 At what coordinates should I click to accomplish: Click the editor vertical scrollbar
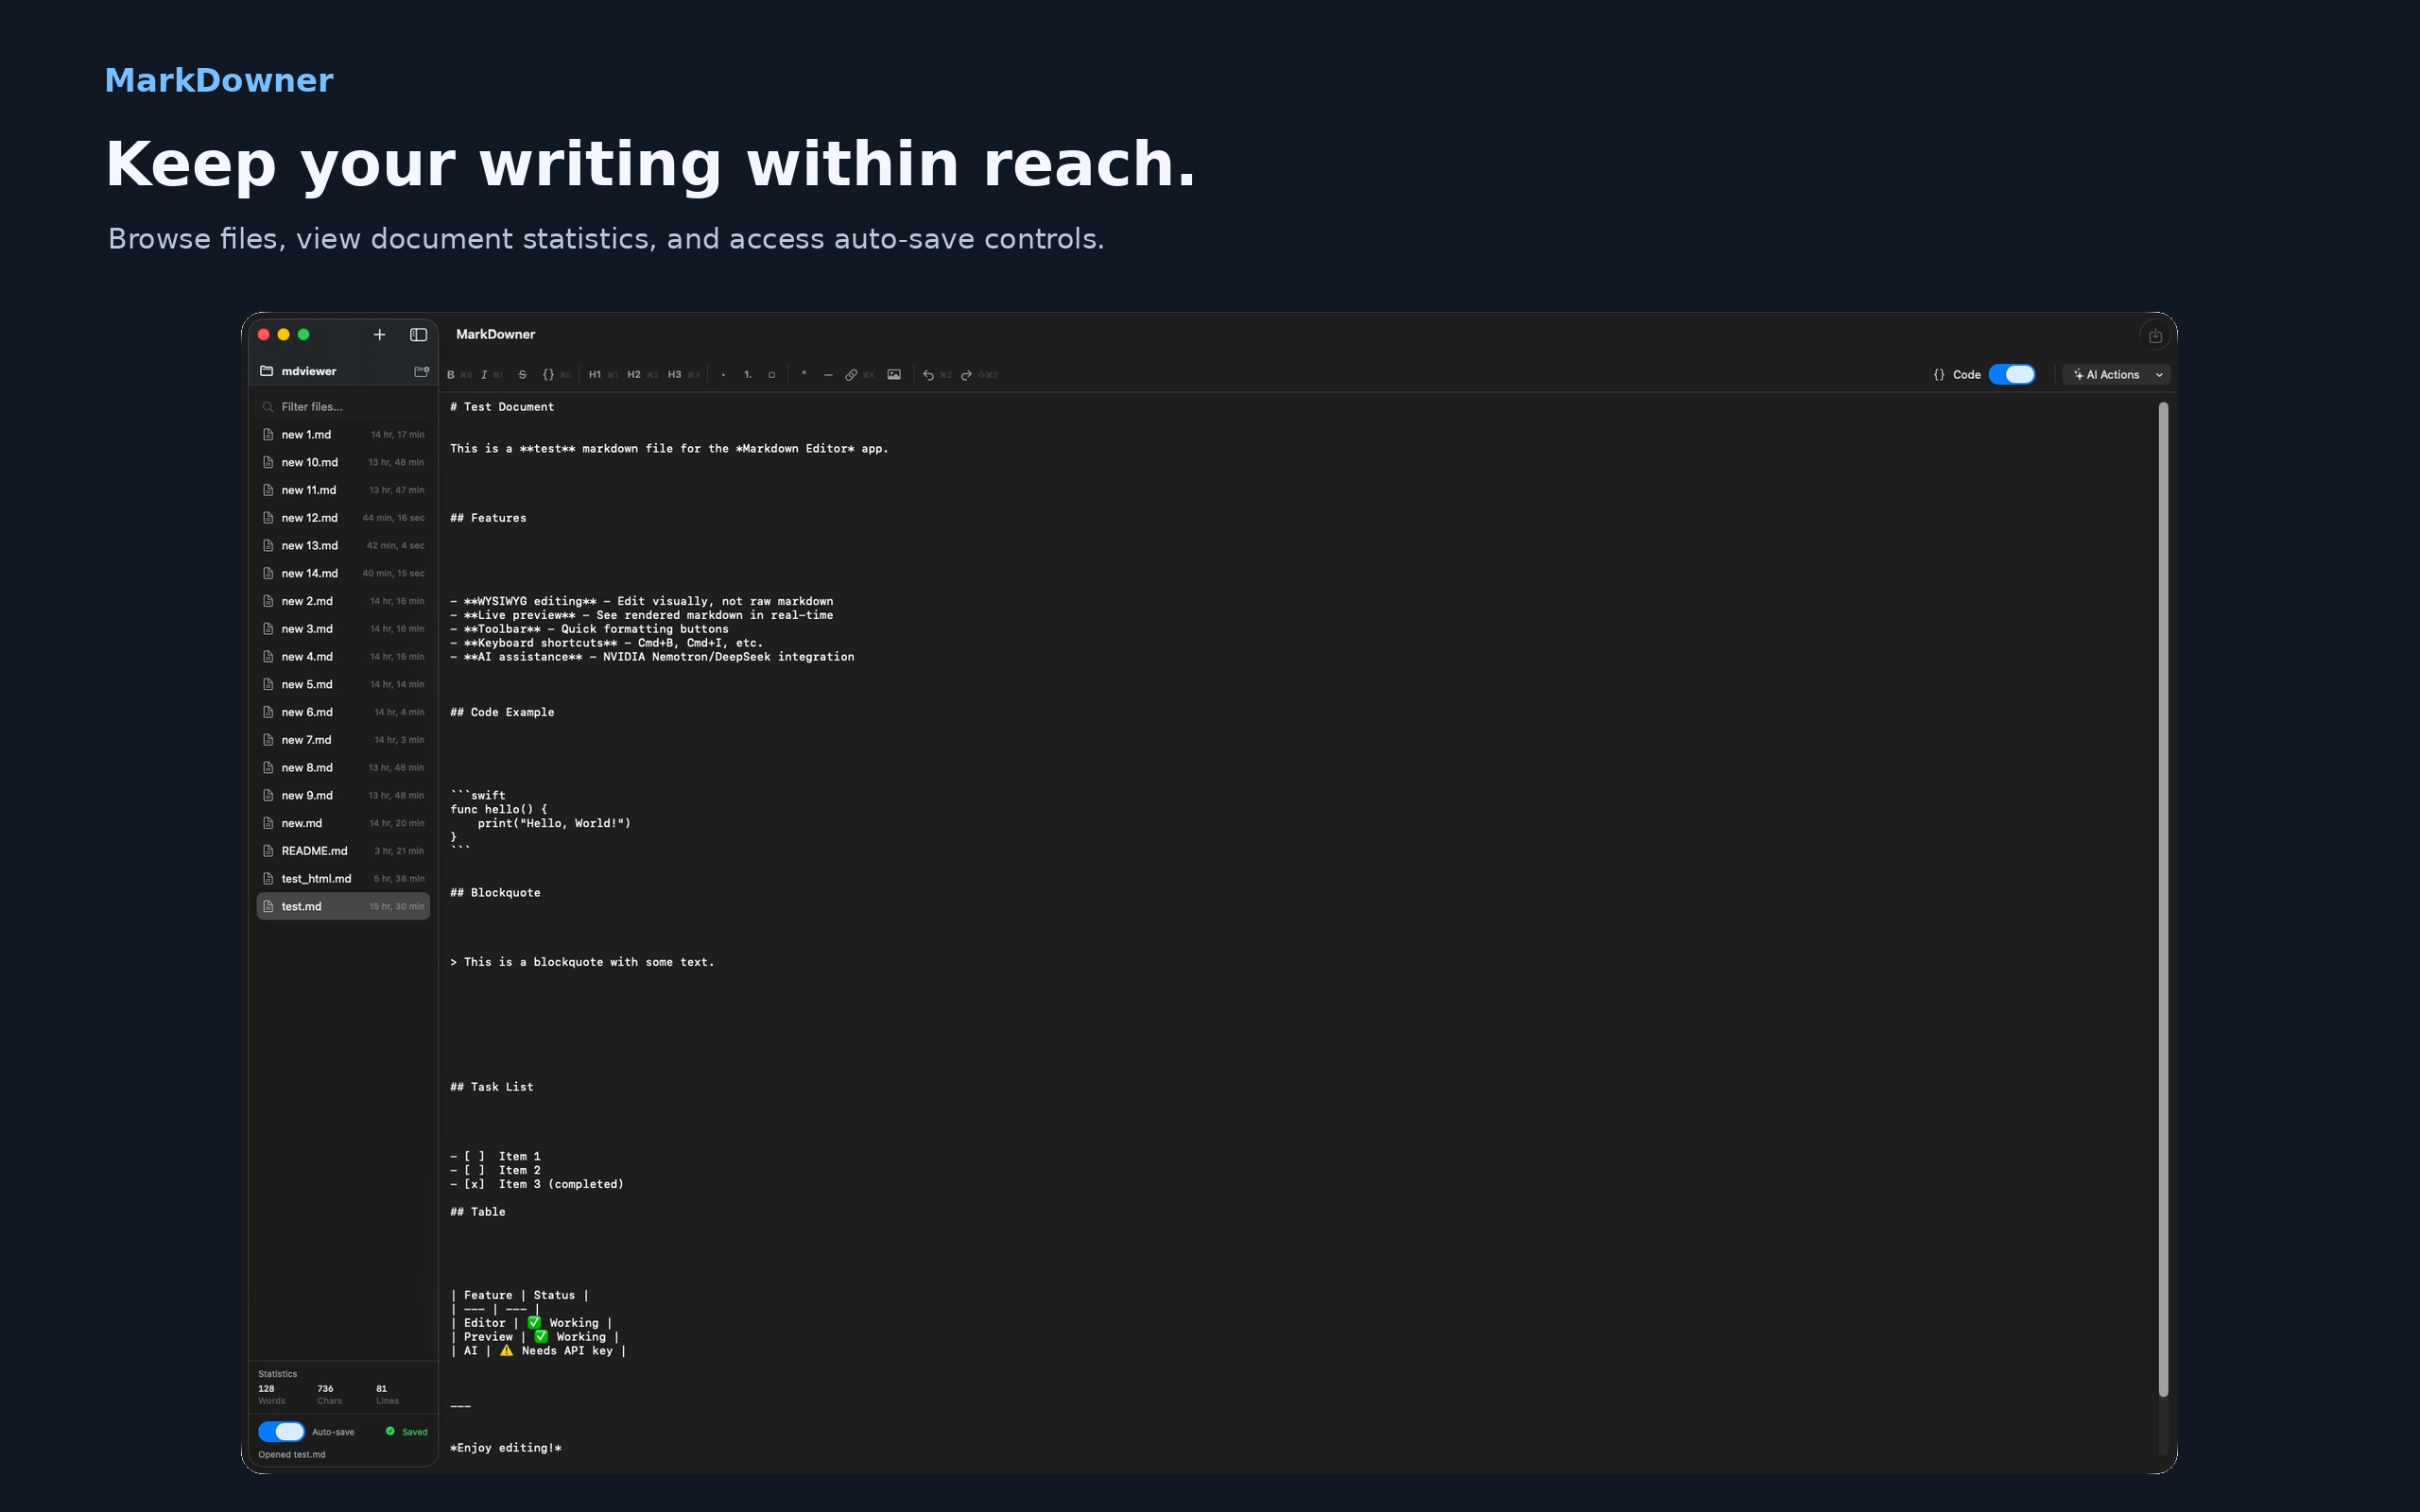click(2163, 900)
